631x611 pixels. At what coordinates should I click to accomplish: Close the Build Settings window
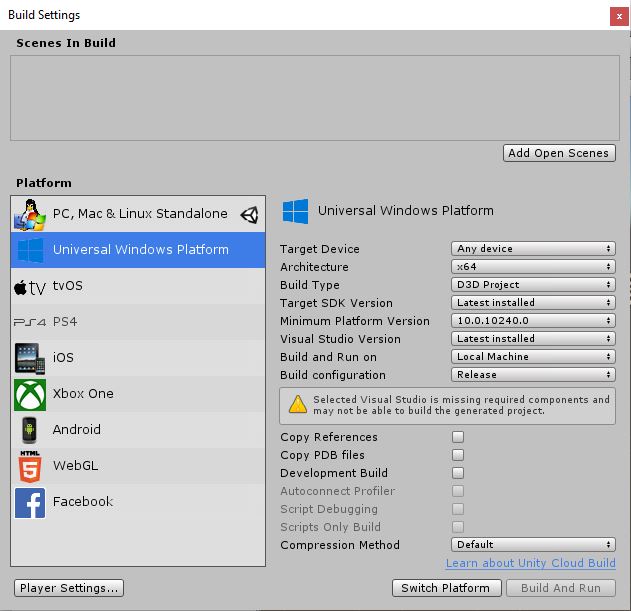pos(619,17)
